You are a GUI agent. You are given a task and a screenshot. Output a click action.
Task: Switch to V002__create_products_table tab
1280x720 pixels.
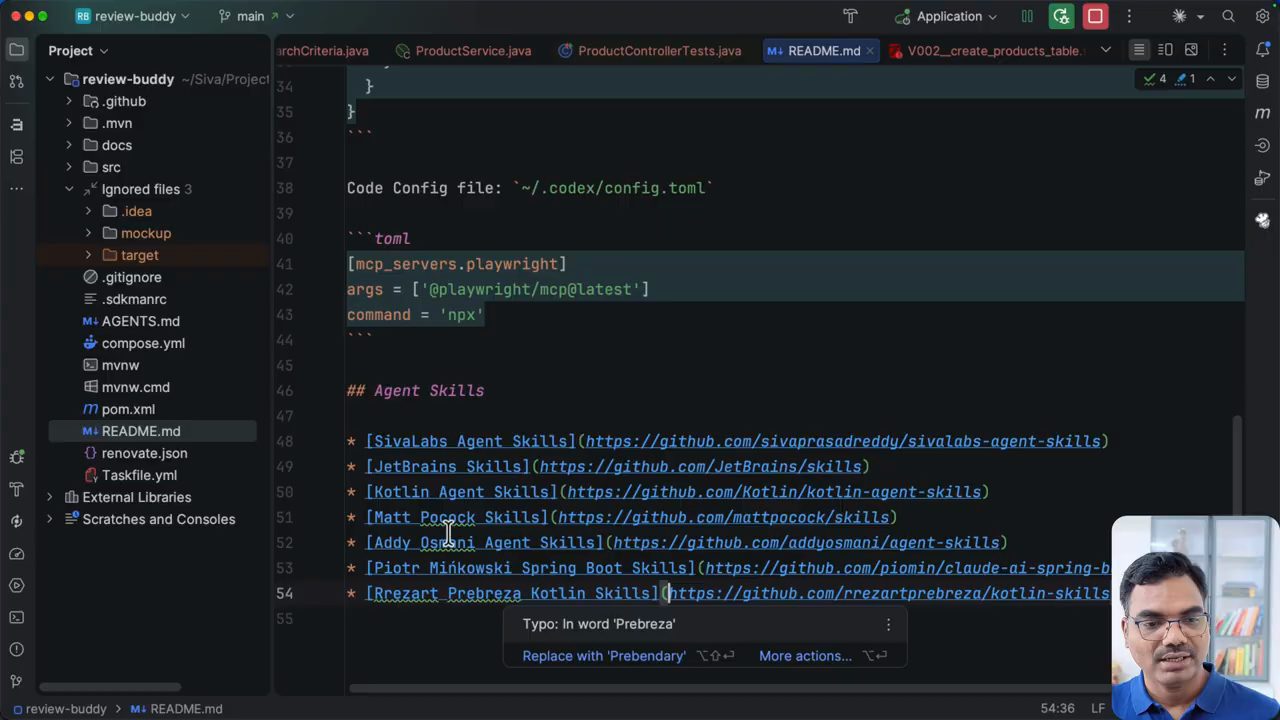click(x=983, y=51)
